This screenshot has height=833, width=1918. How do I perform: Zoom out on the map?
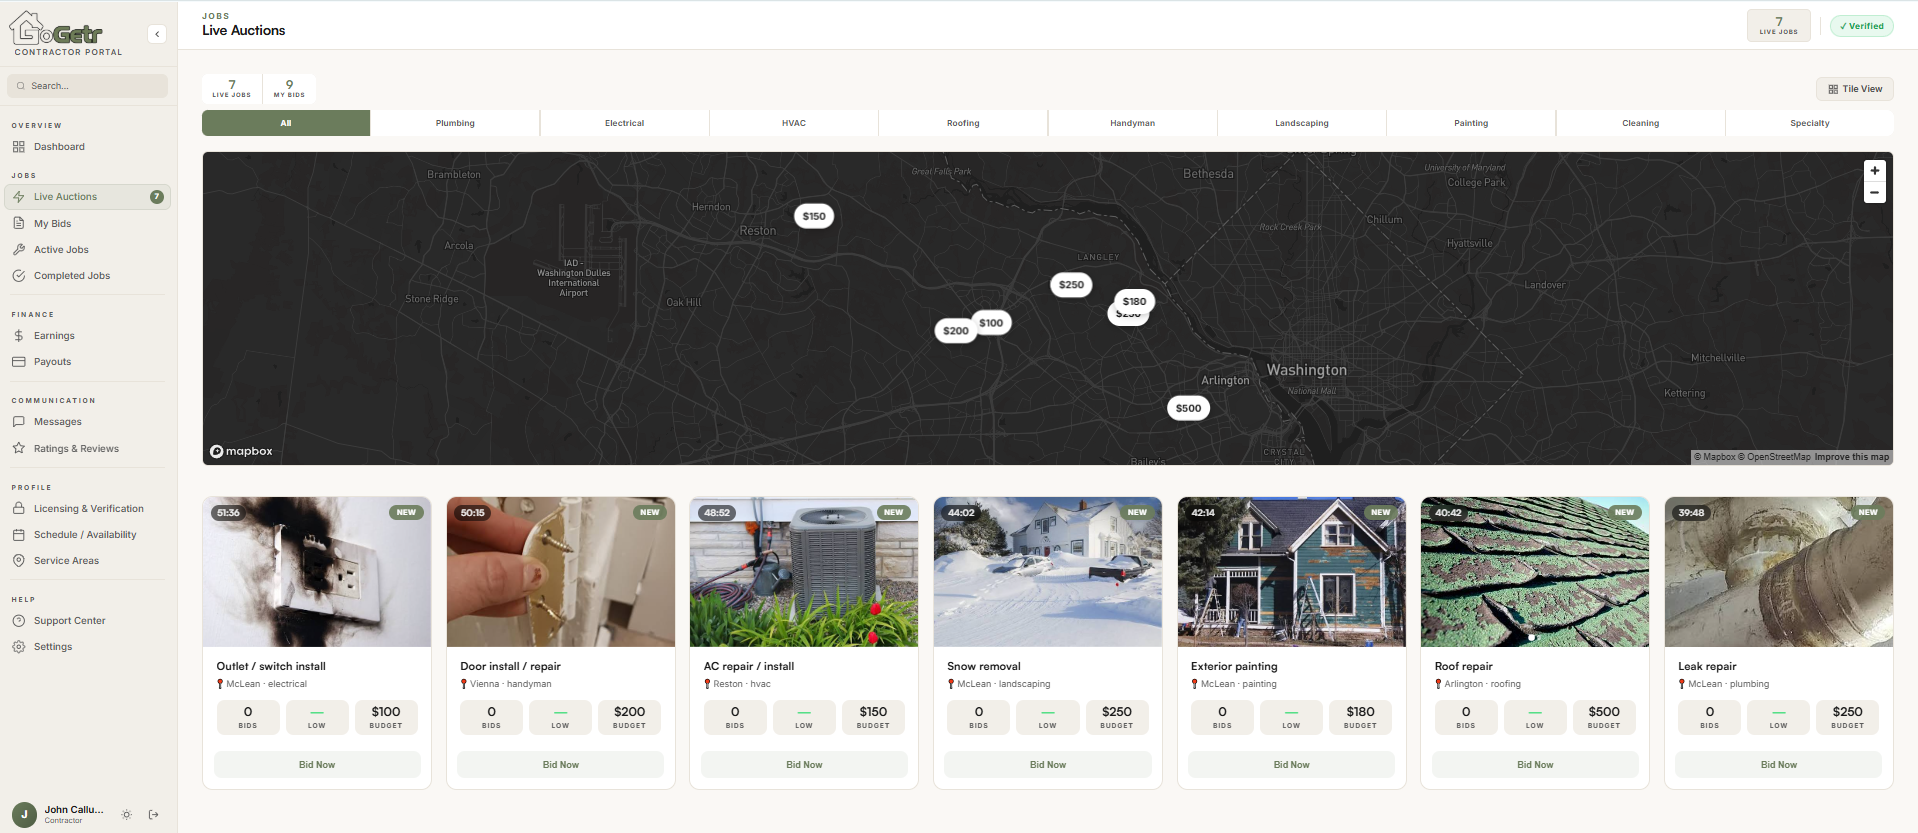tap(1875, 193)
